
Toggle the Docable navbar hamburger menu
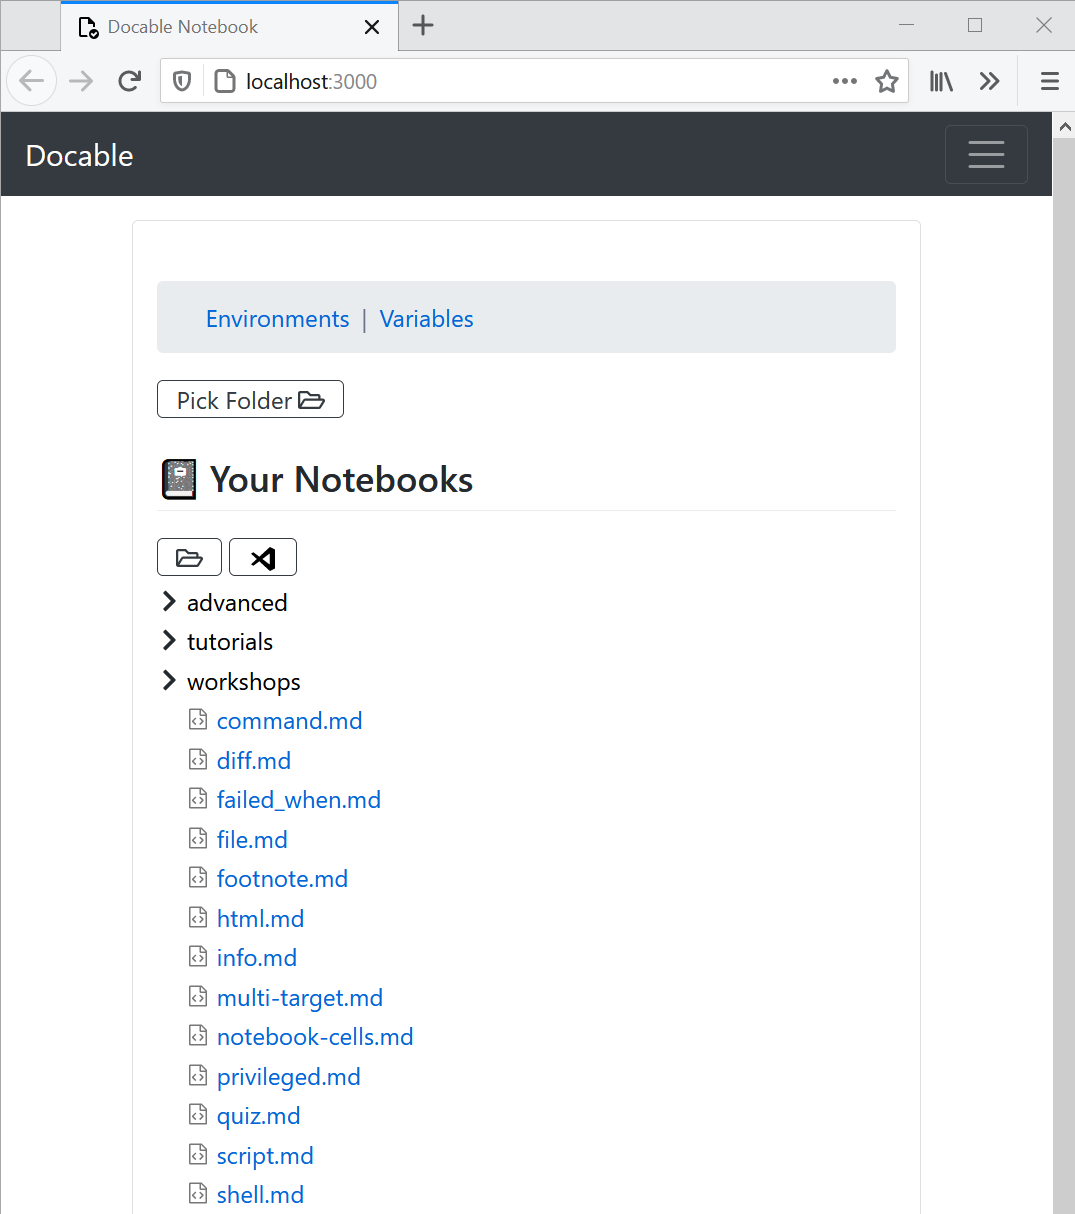click(x=986, y=154)
